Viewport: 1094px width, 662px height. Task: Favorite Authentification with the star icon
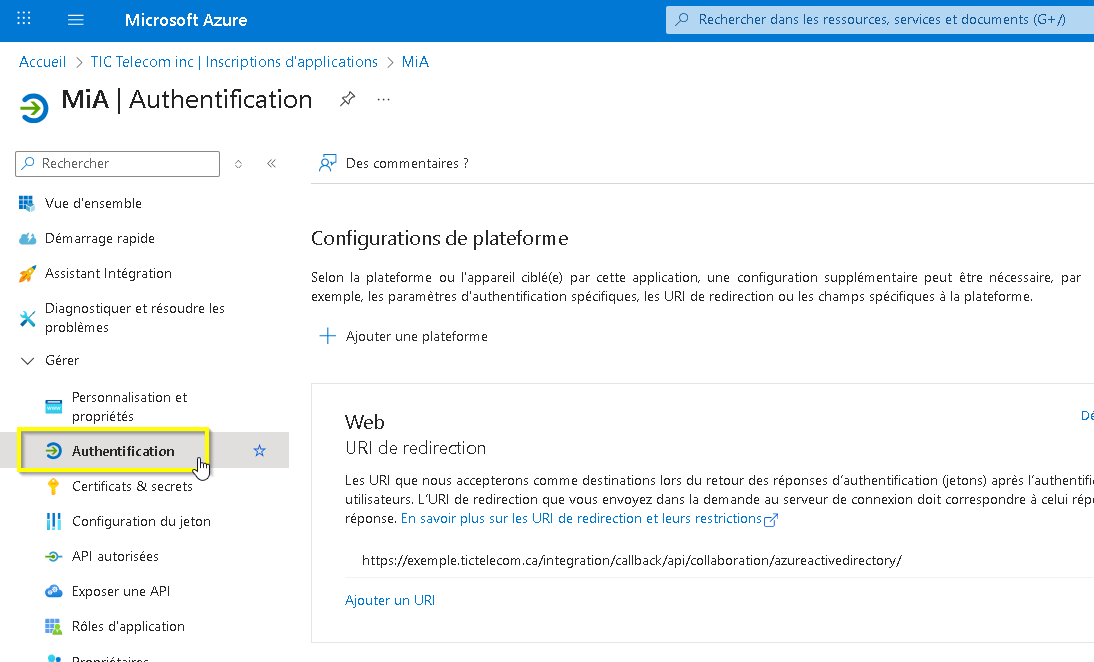tap(260, 451)
